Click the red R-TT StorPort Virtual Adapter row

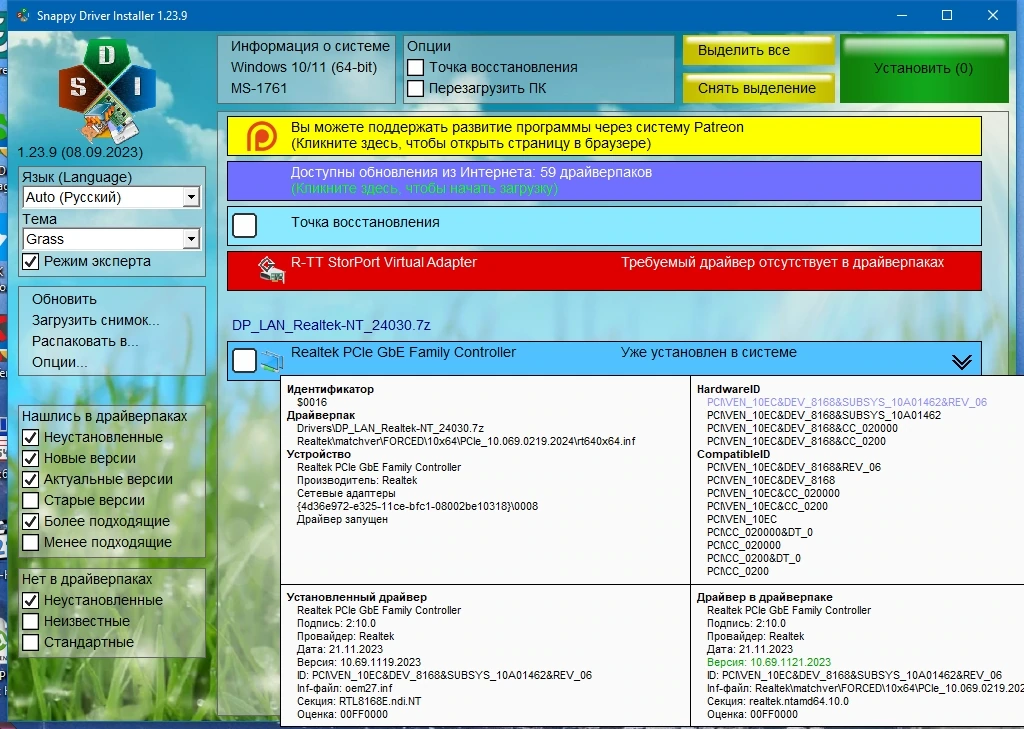pyautogui.click(x=604, y=270)
